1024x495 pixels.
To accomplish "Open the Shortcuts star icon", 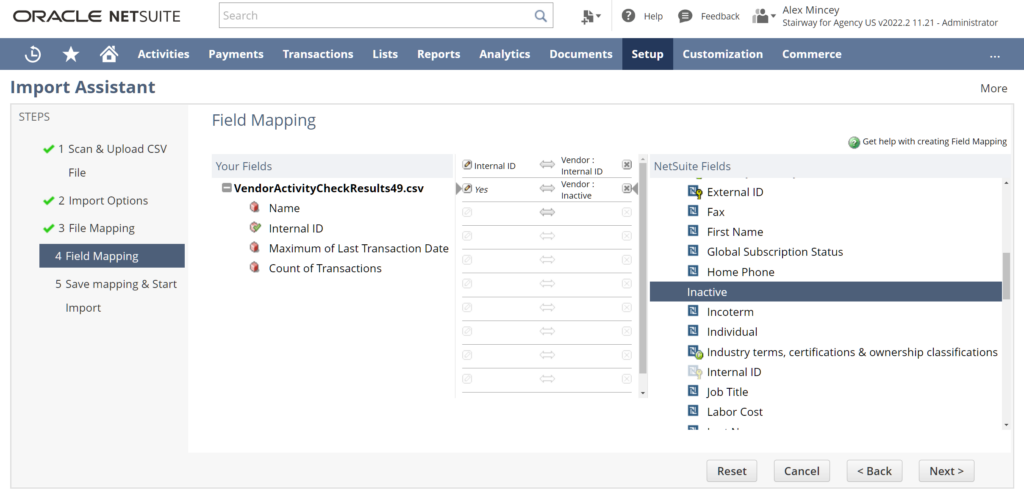I will [71, 54].
